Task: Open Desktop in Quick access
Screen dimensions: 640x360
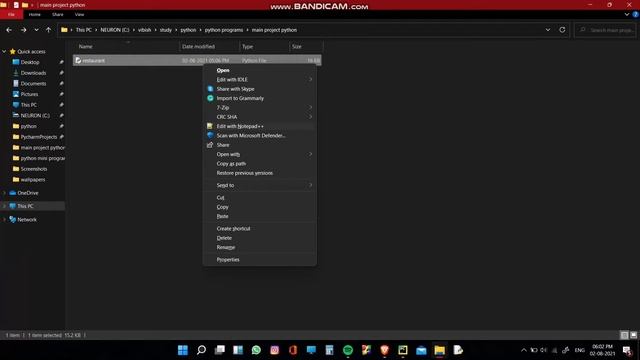Action: pos(30,62)
